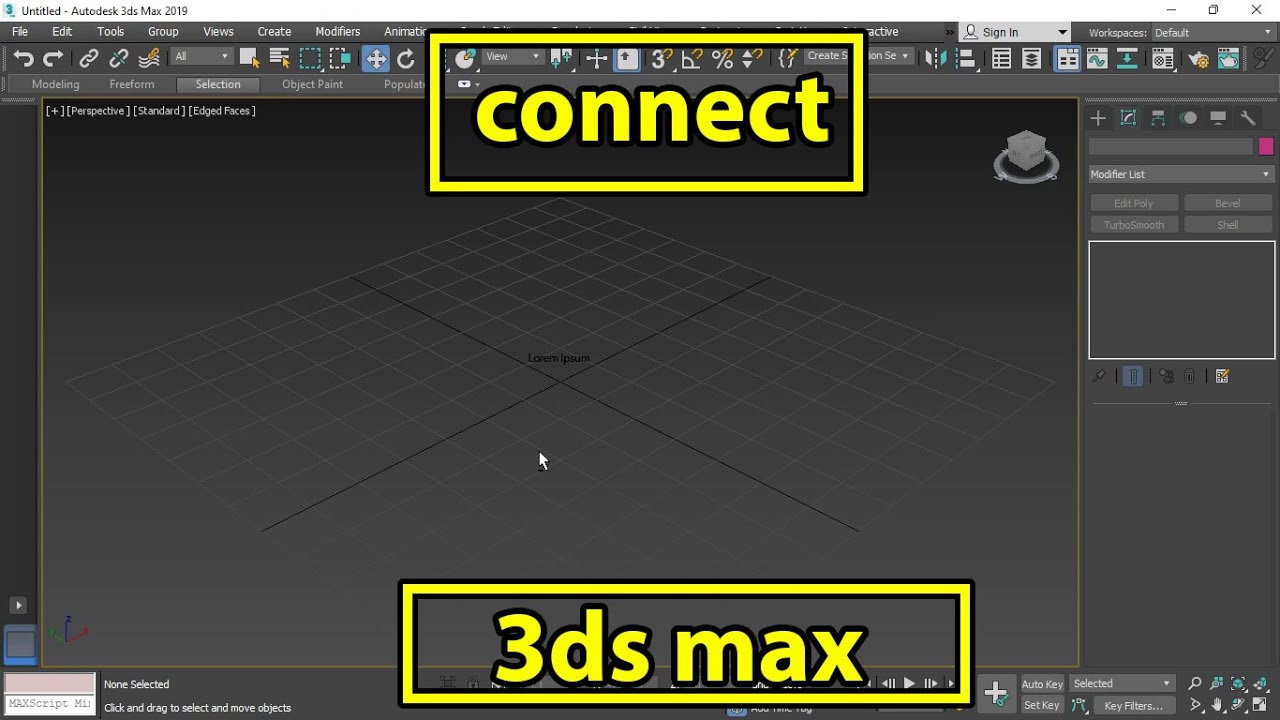This screenshot has width=1280, height=720.
Task: Use the Unlink Selection tool
Action: 119,58
